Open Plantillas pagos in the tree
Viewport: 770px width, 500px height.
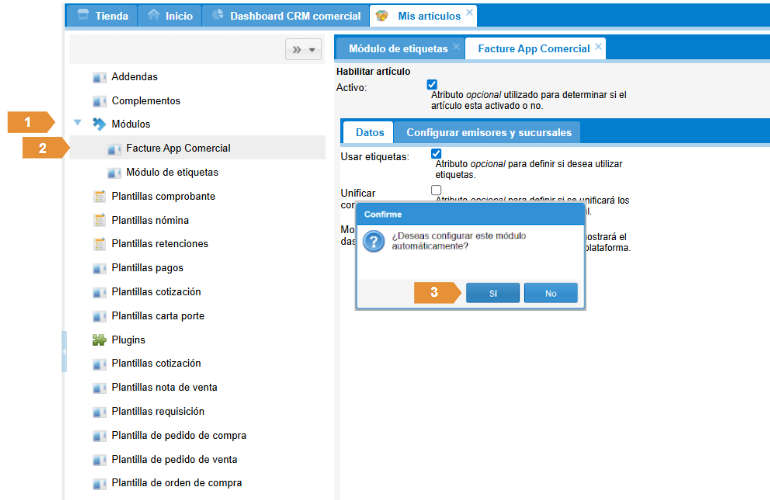click(147, 268)
